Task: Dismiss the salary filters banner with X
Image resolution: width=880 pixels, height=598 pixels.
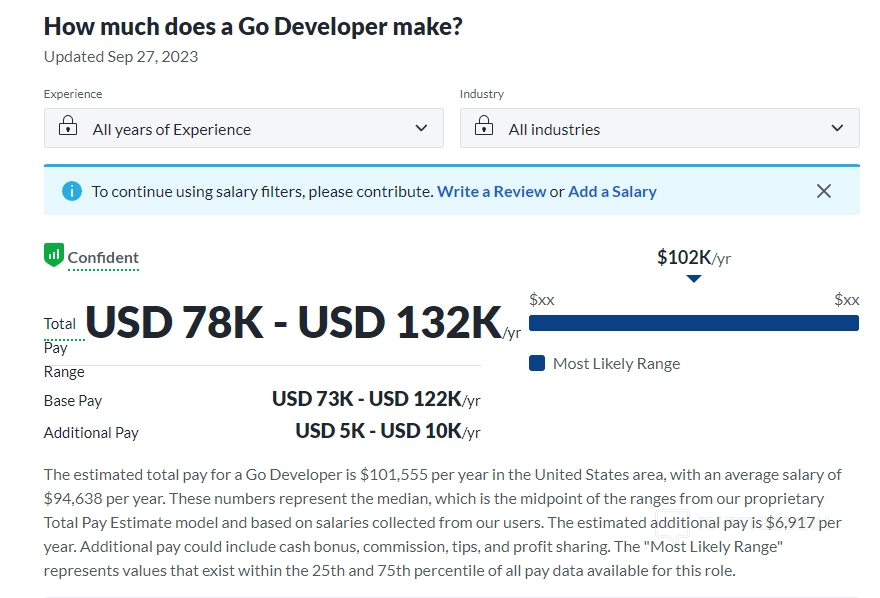Action: [x=823, y=191]
